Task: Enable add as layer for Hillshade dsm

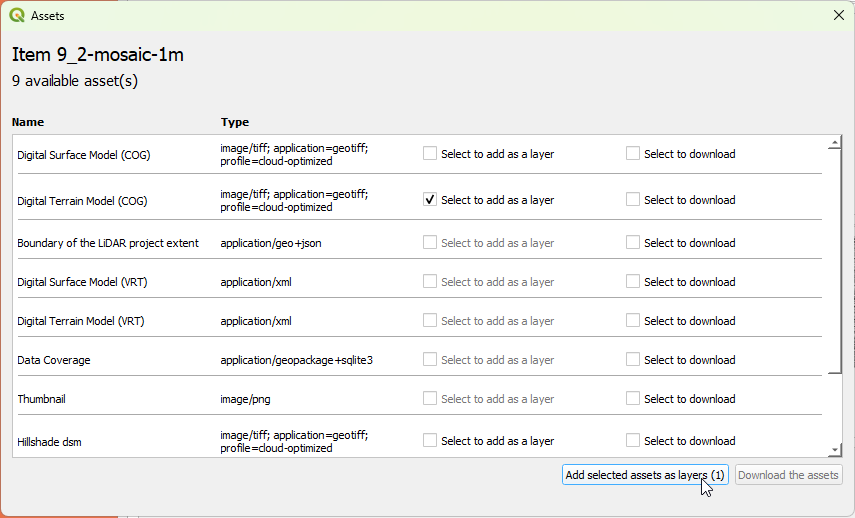Action: pyautogui.click(x=430, y=441)
